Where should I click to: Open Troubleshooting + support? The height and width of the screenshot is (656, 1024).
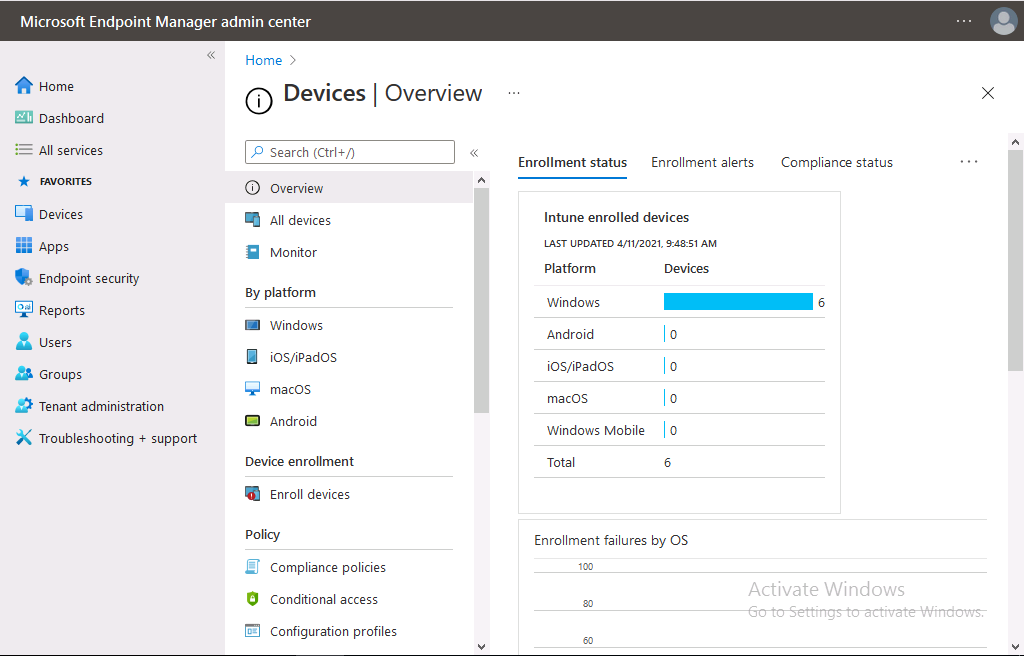[x=118, y=438]
